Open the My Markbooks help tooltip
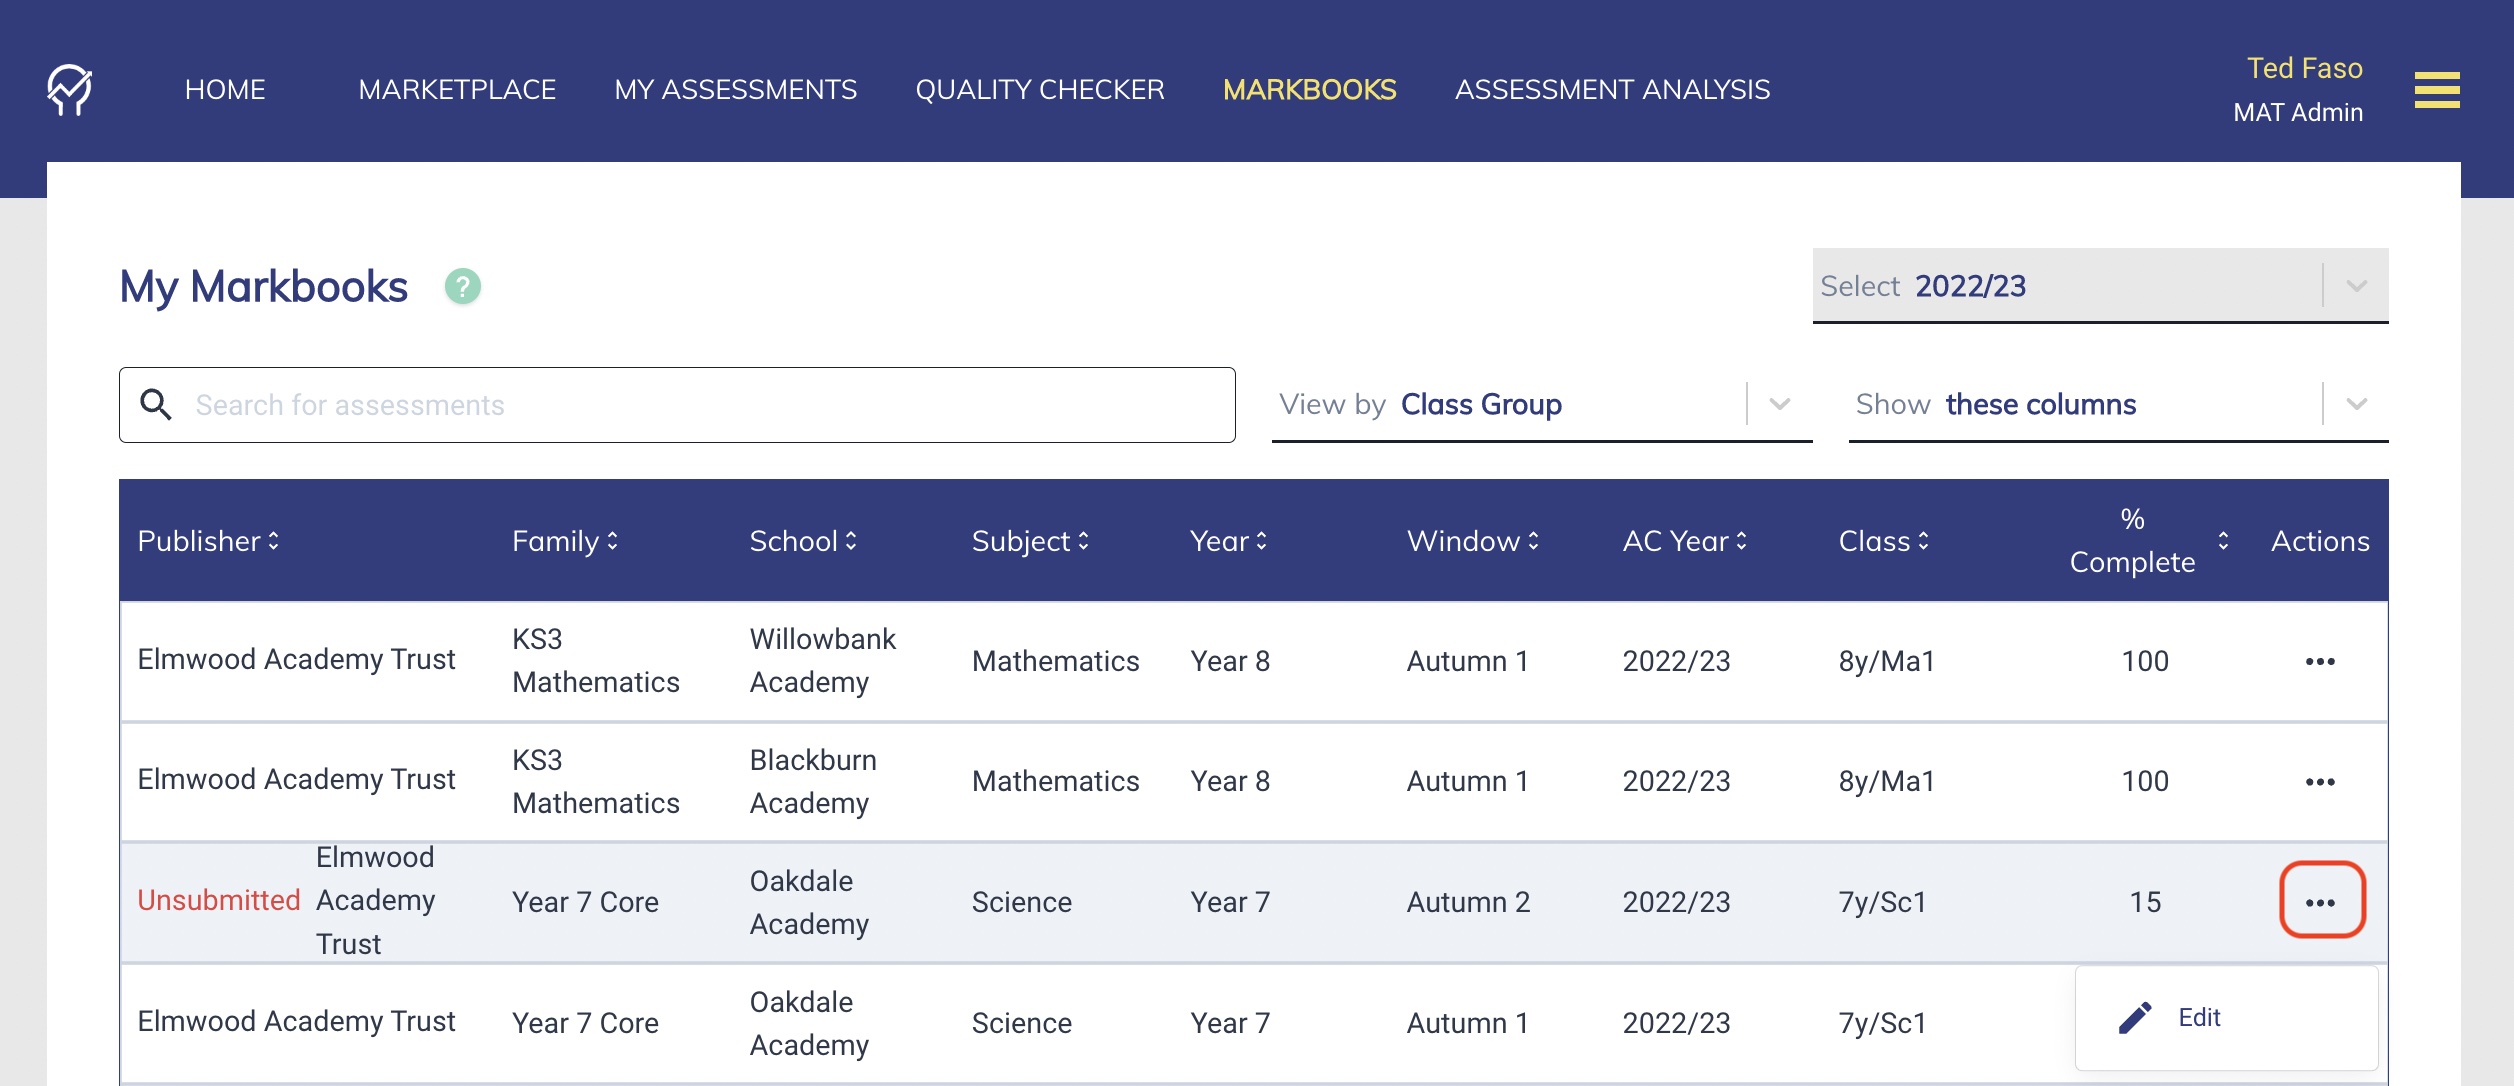The height and width of the screenshot is (1086, 2514). [462, 285]
